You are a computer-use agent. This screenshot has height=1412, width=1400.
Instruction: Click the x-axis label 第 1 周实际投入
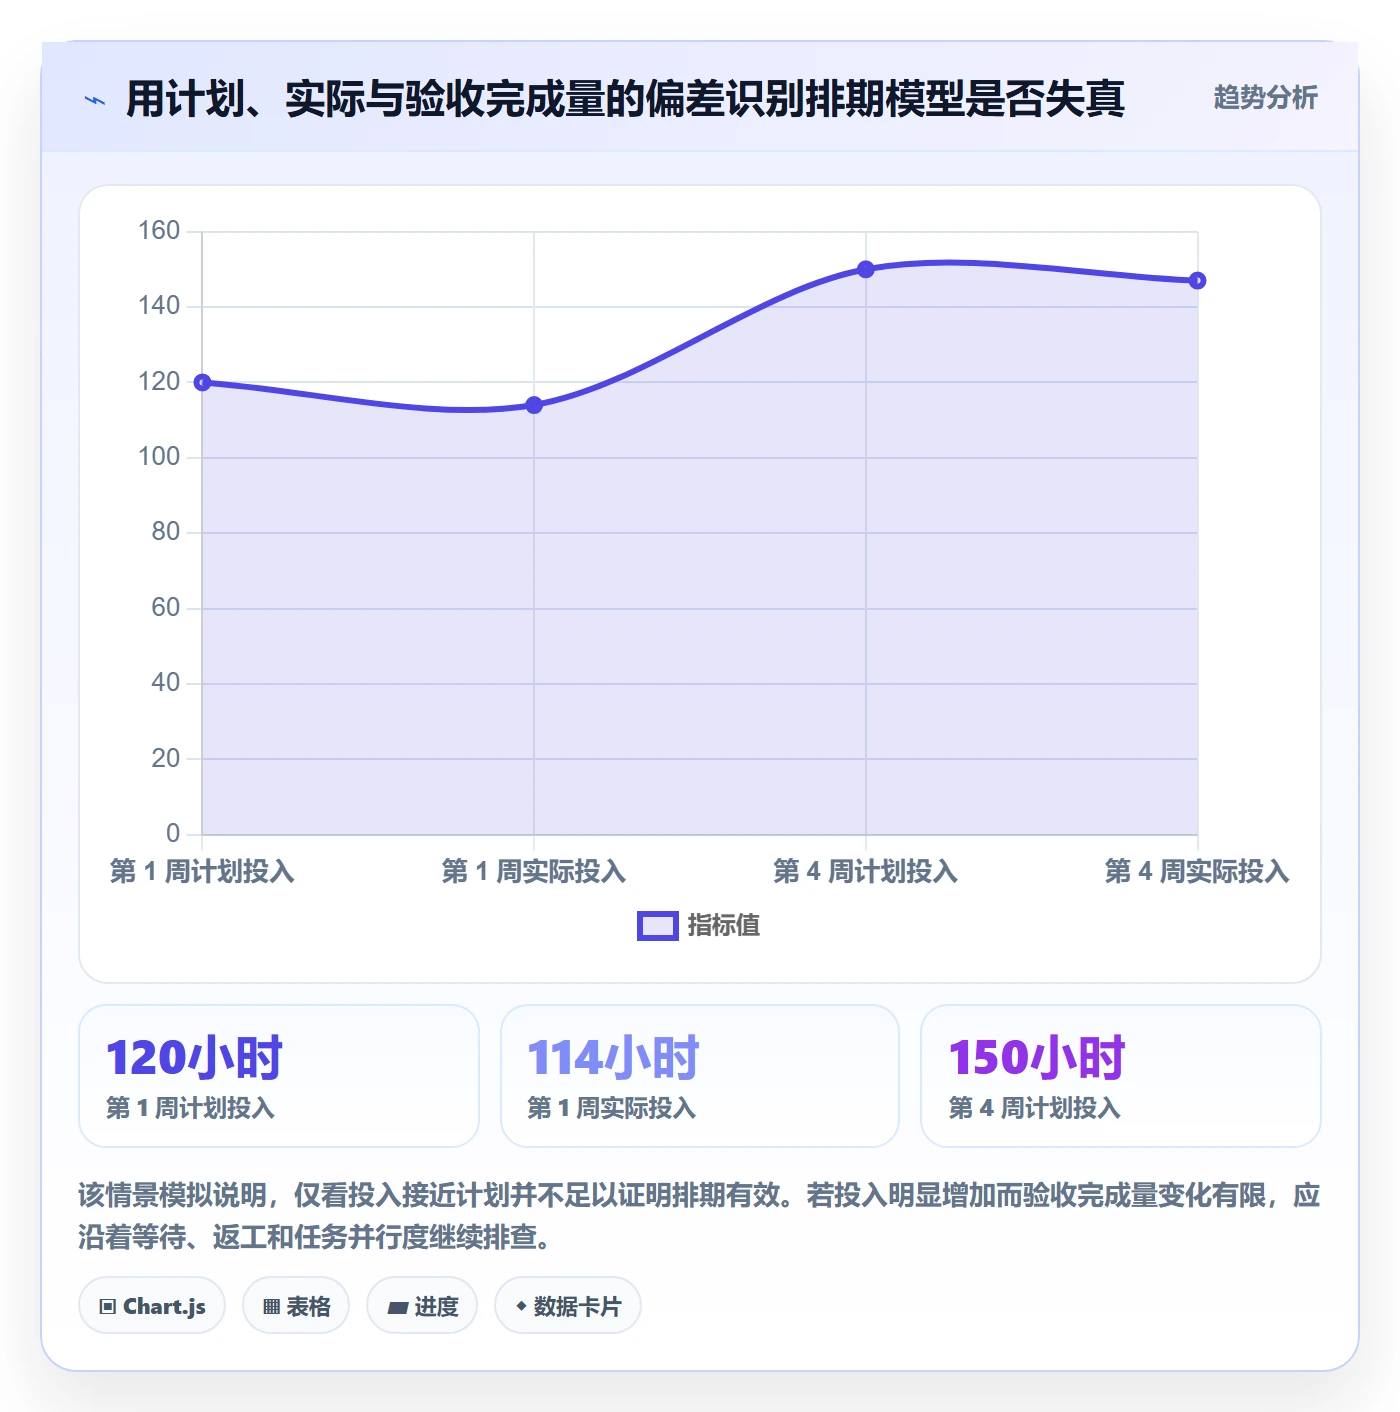click(x=534, y=872)
